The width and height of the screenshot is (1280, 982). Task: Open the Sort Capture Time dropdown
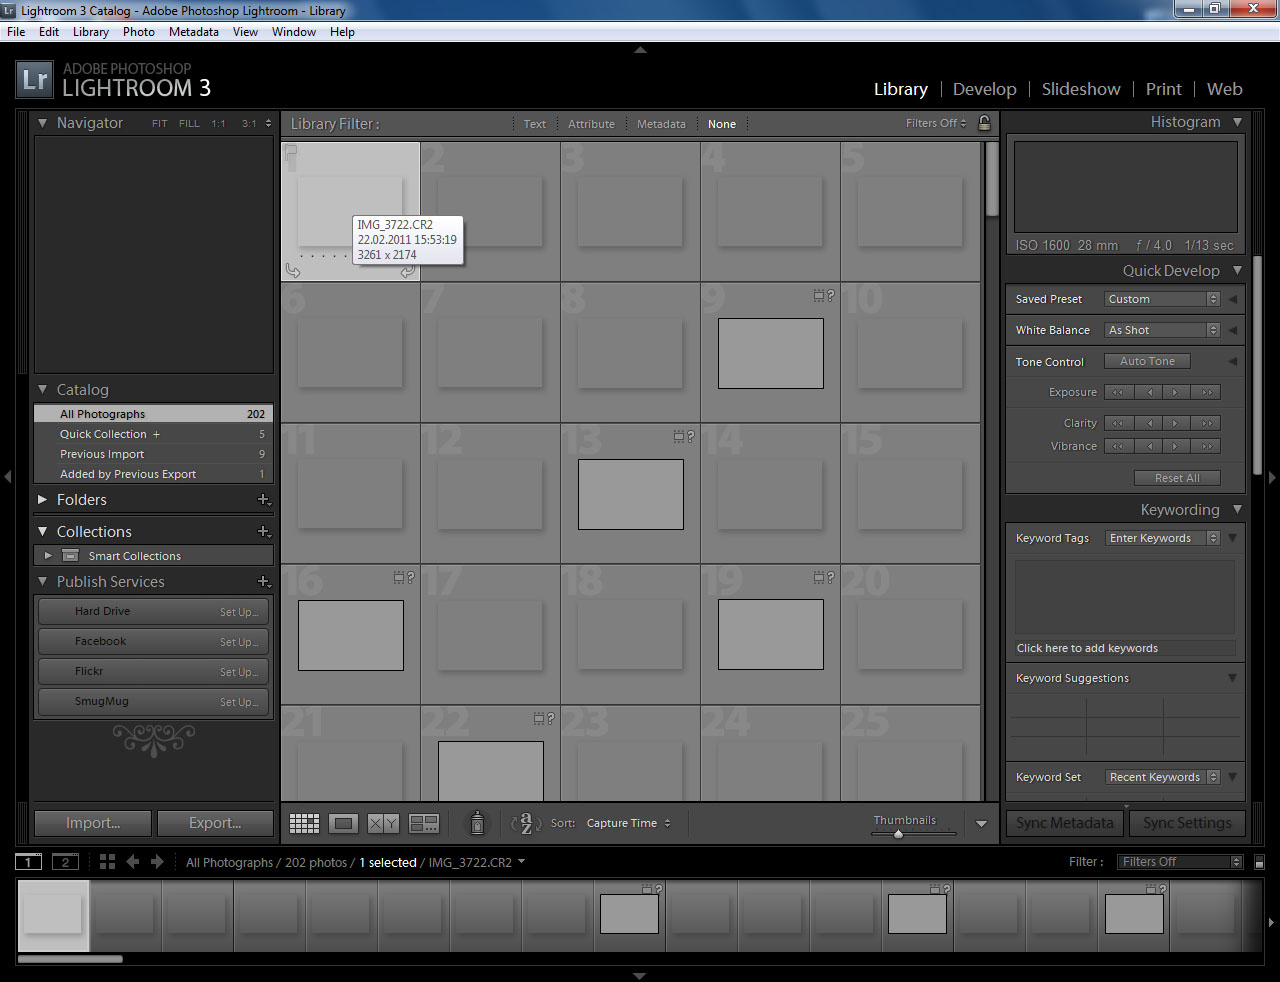[x=628, y=823]
